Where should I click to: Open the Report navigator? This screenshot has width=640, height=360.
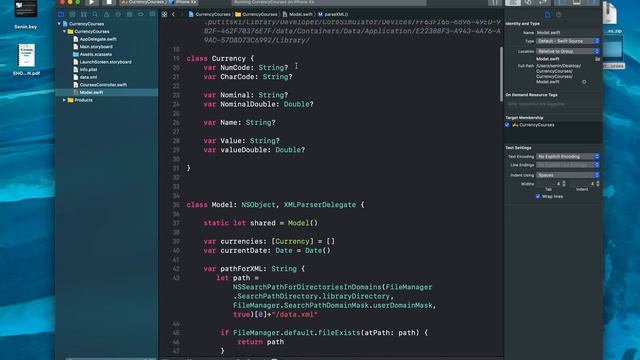point(152,14)
